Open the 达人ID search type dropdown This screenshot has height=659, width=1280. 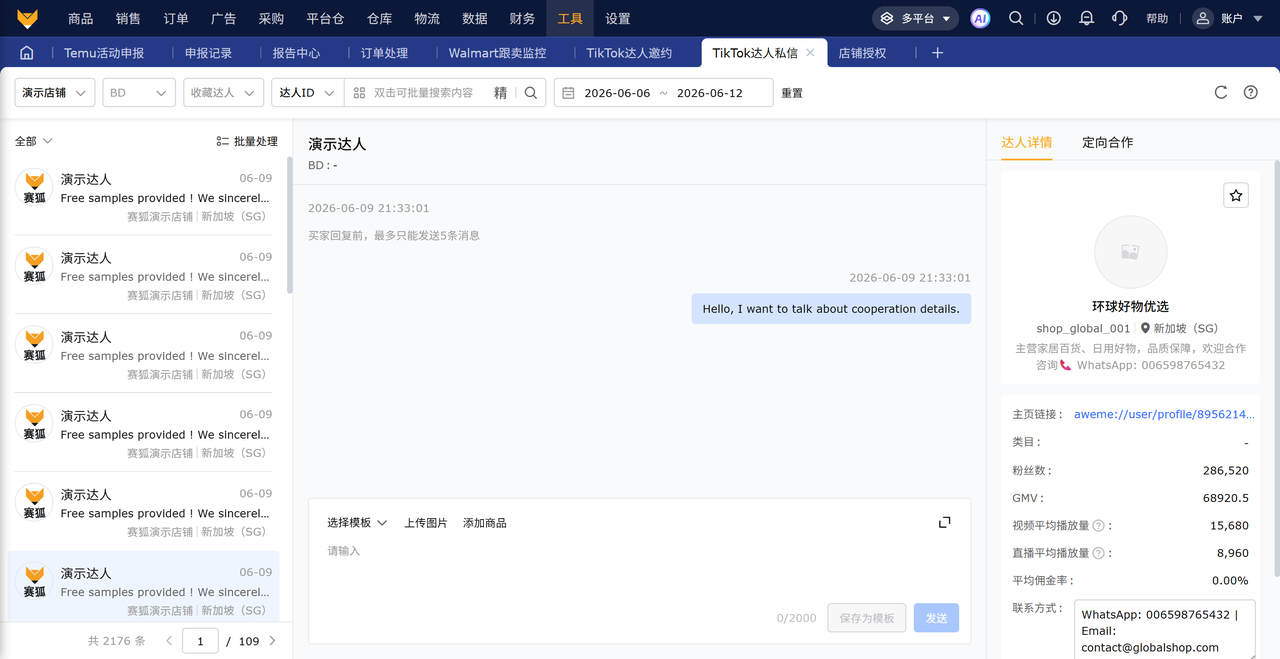click(307, 93)
